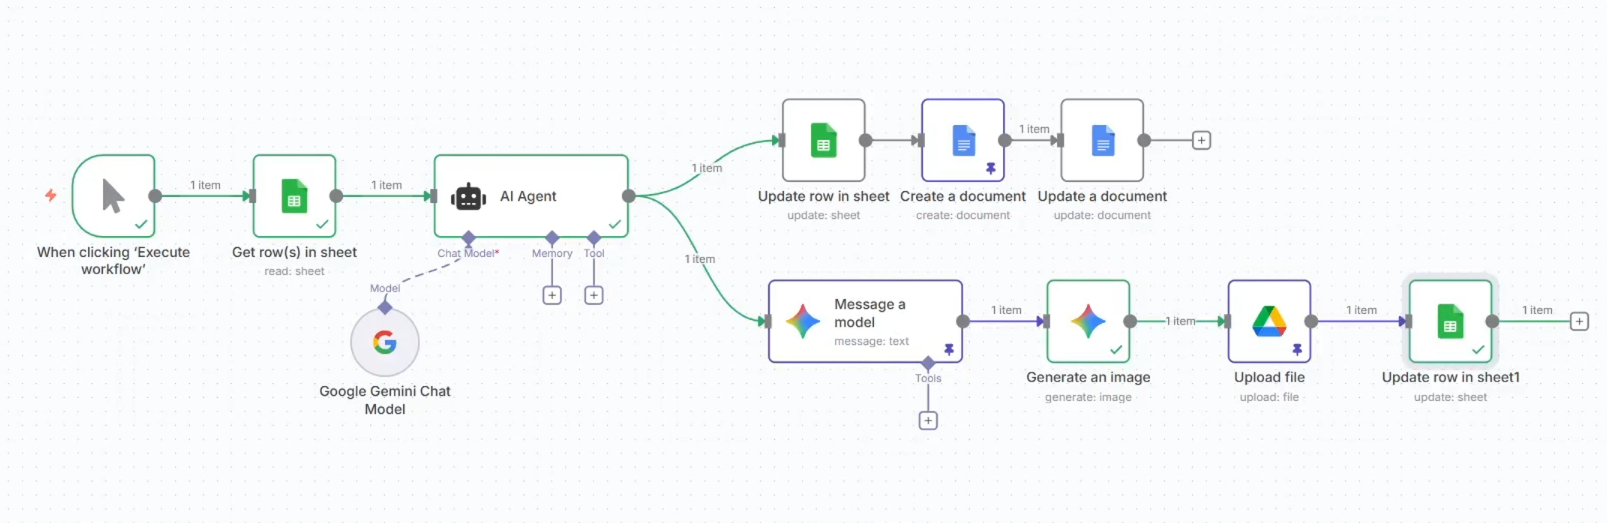Click the 'Update row in sheet1' label
The width and height of the screenshot is (1607, 523).
pyautogui.click(x=1450, y=377)
